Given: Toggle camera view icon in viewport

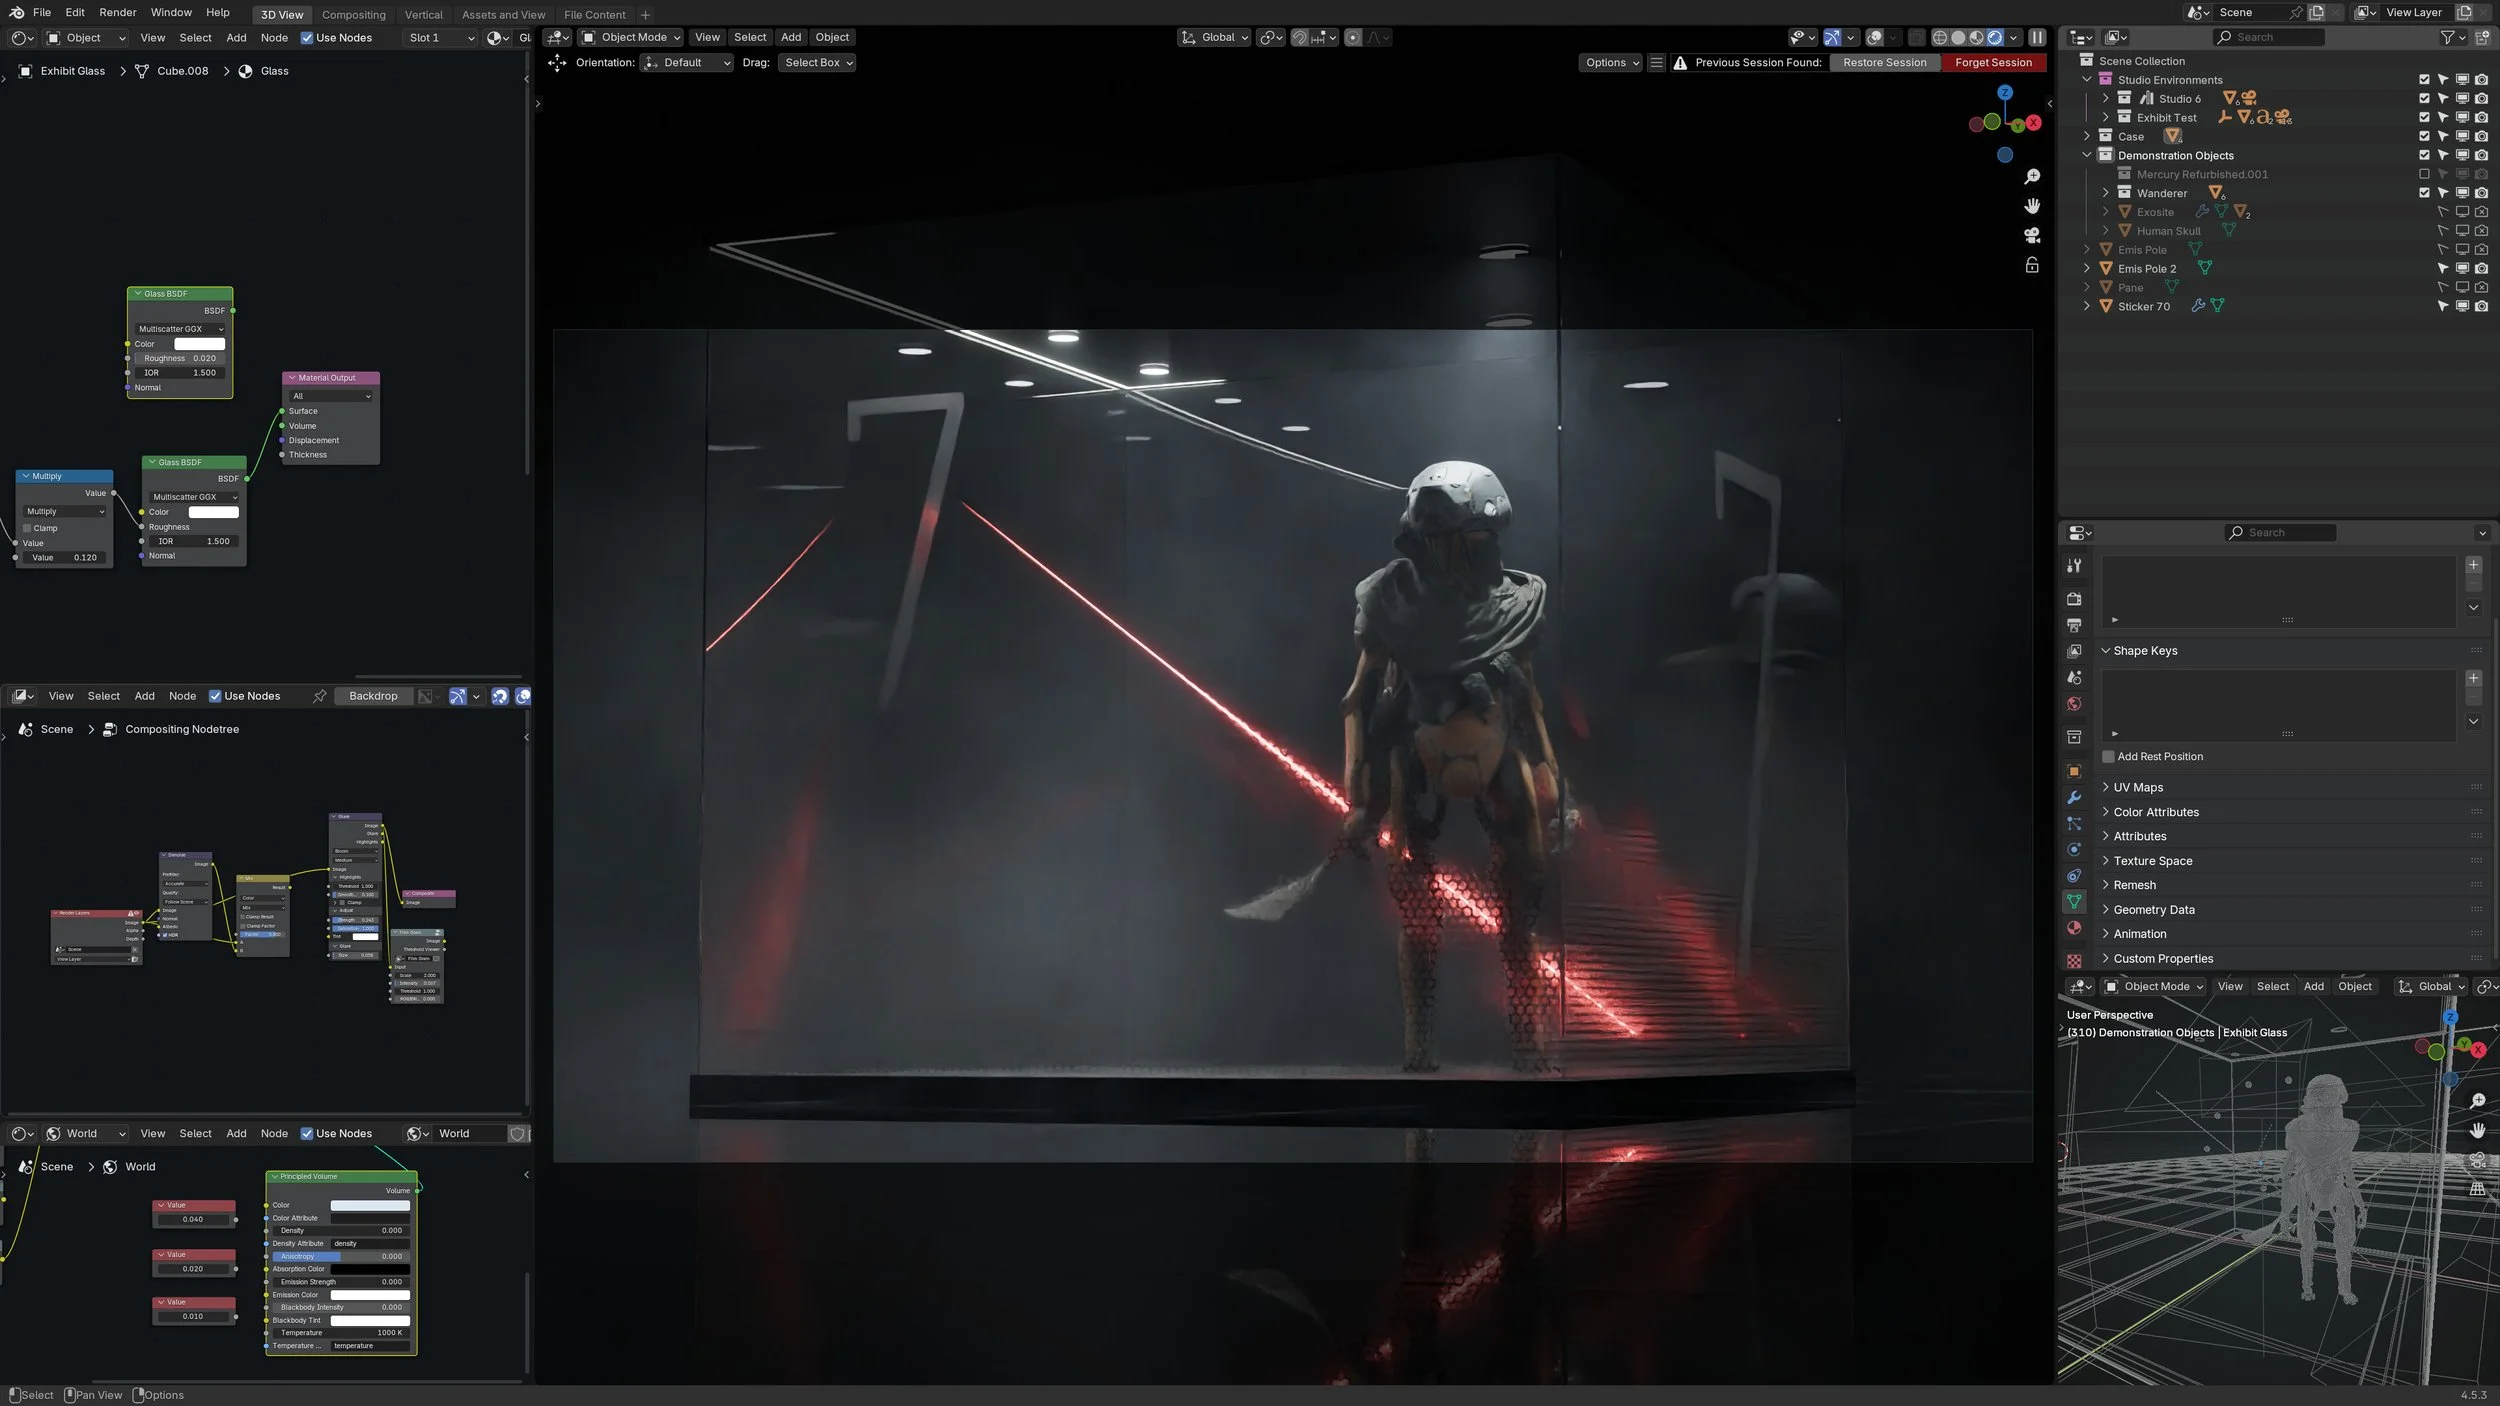Looking at the screenshot, I should (x=2031, y=236).
